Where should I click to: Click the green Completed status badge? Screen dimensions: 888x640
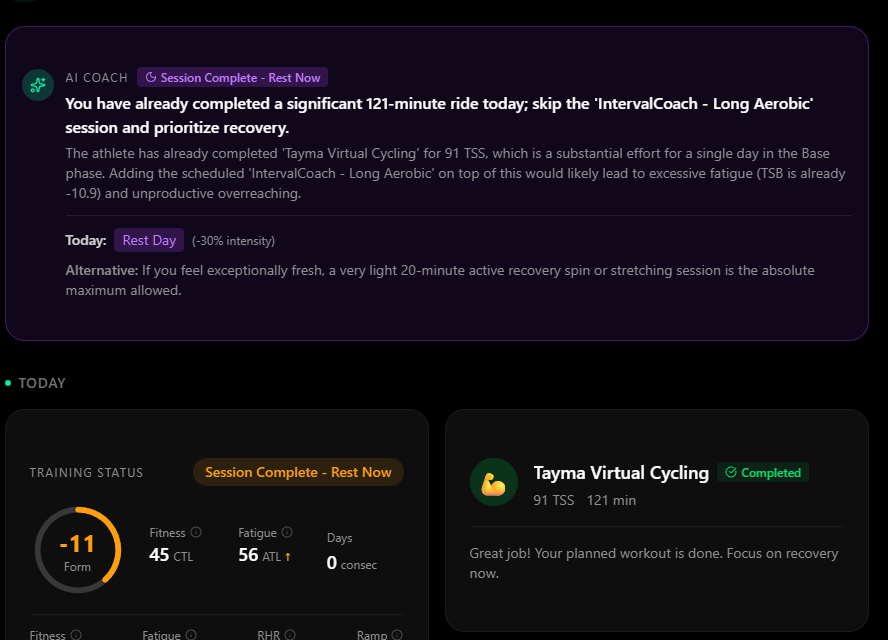tap(763, 473)
